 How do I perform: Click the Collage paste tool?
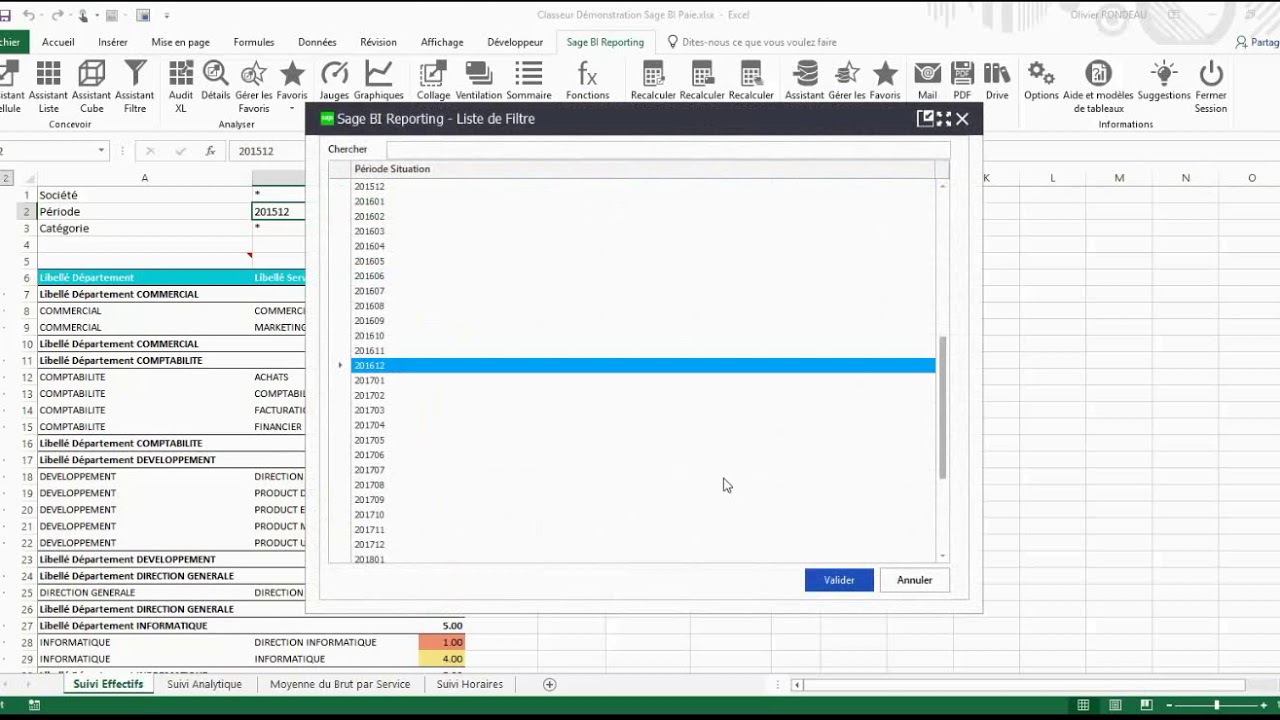click(x=433, y=81)
